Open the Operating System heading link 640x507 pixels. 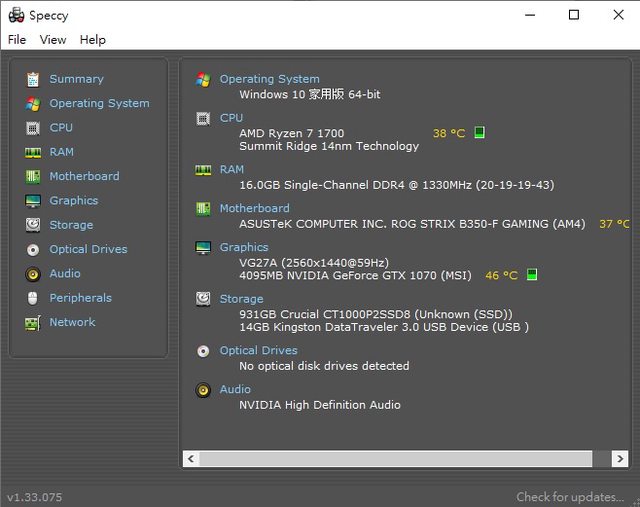pos(269,79)
